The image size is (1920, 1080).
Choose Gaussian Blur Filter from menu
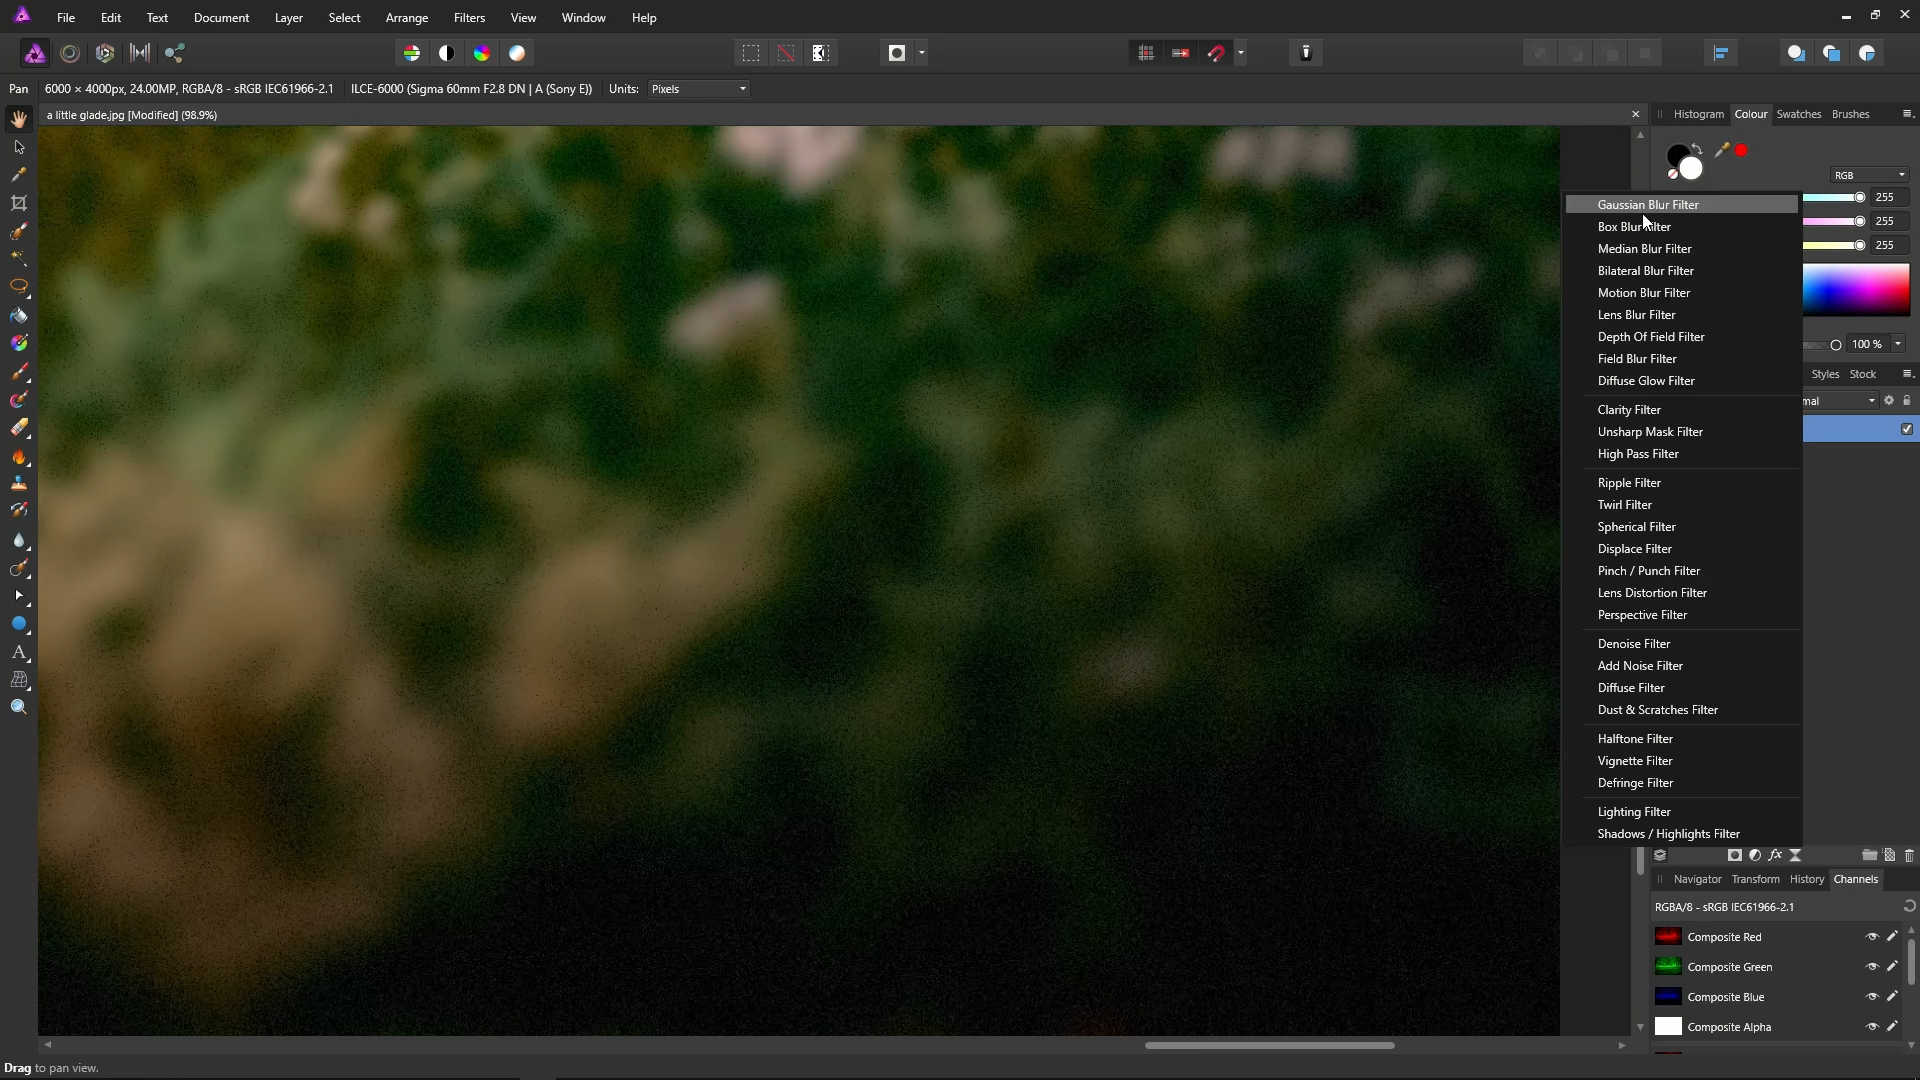[x=1648, y=204]
